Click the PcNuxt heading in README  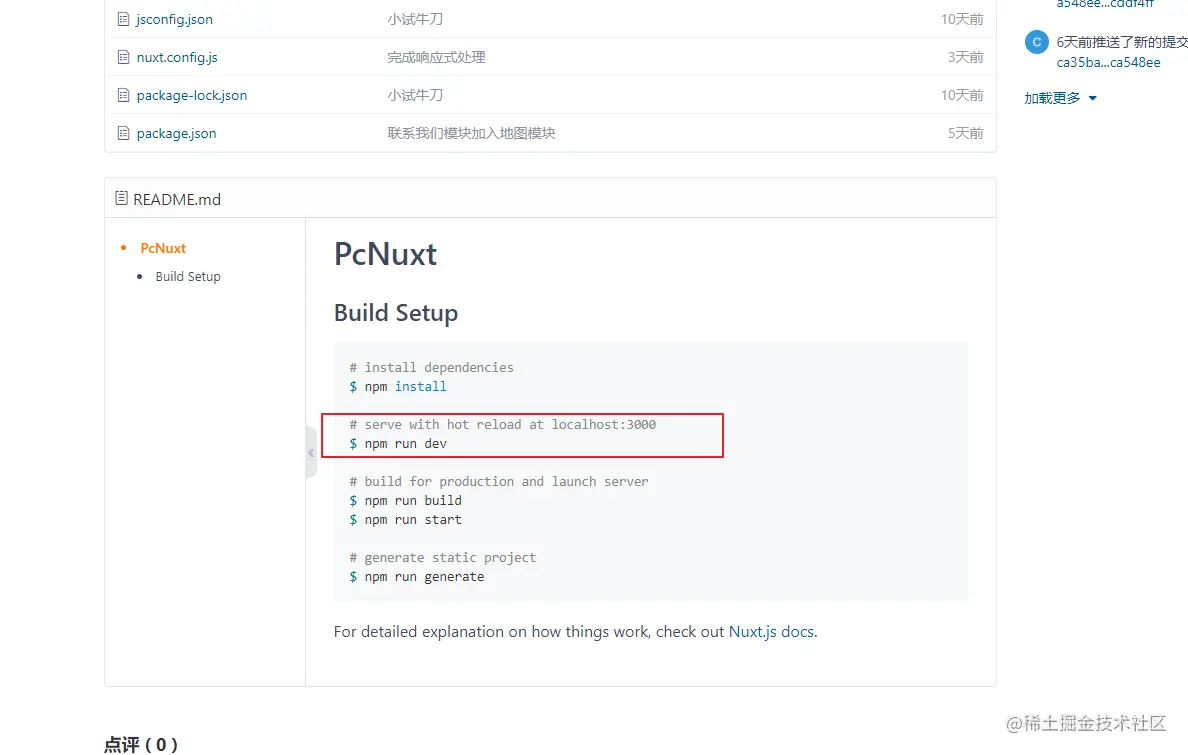[x=385, y=254]
